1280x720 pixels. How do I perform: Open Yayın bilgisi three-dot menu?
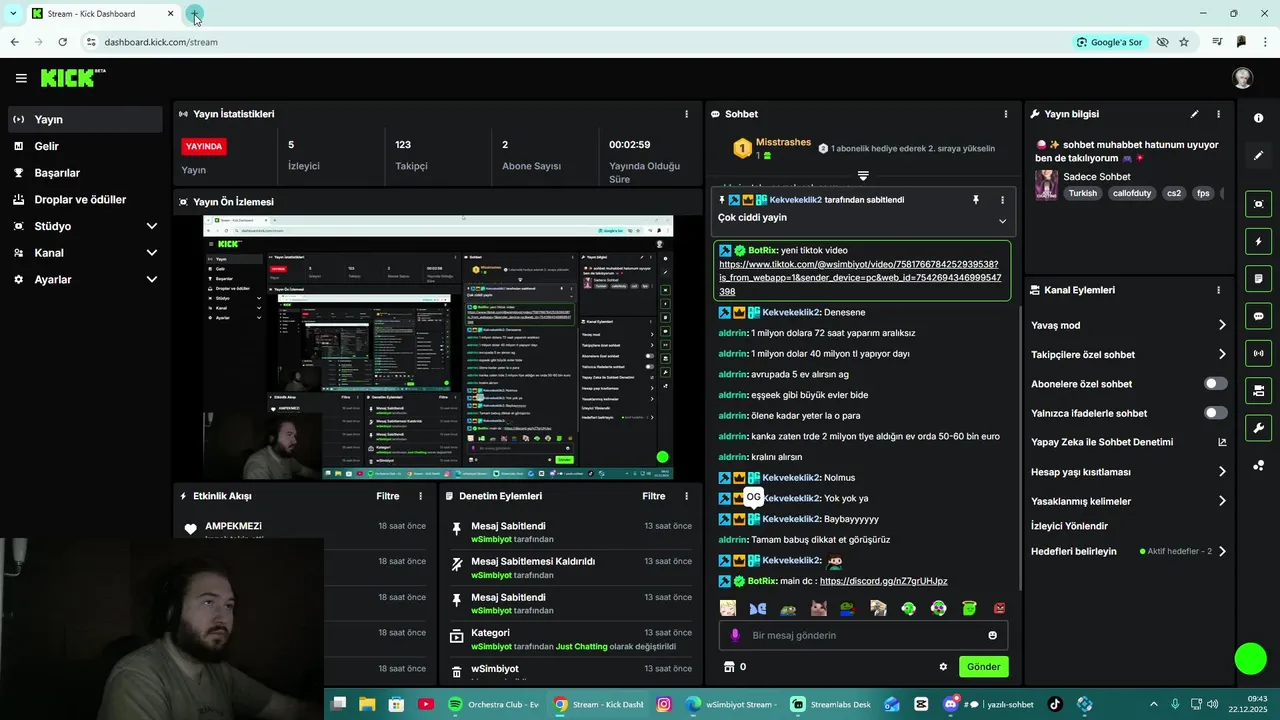tap(1218, 114)
